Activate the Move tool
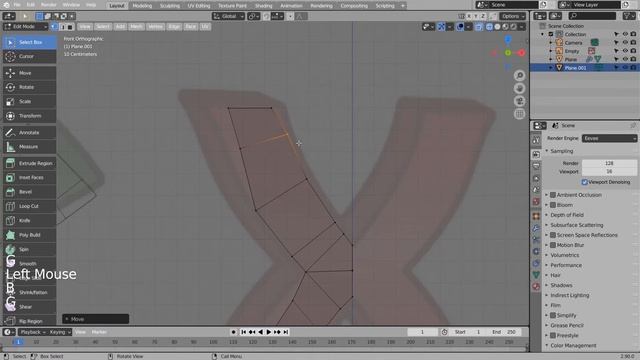Image resolution: width=640 pixels, height=360 pixels. click(x=29, y=73)
